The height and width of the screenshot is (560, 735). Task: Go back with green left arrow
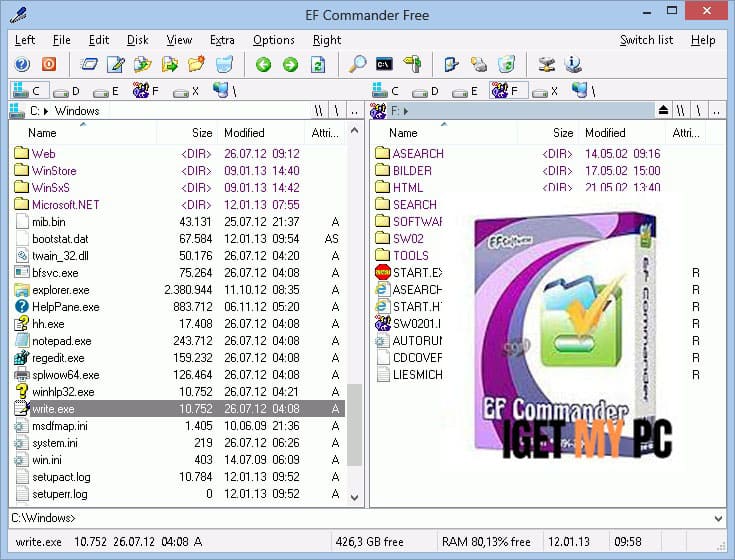(x=263, y=64)
